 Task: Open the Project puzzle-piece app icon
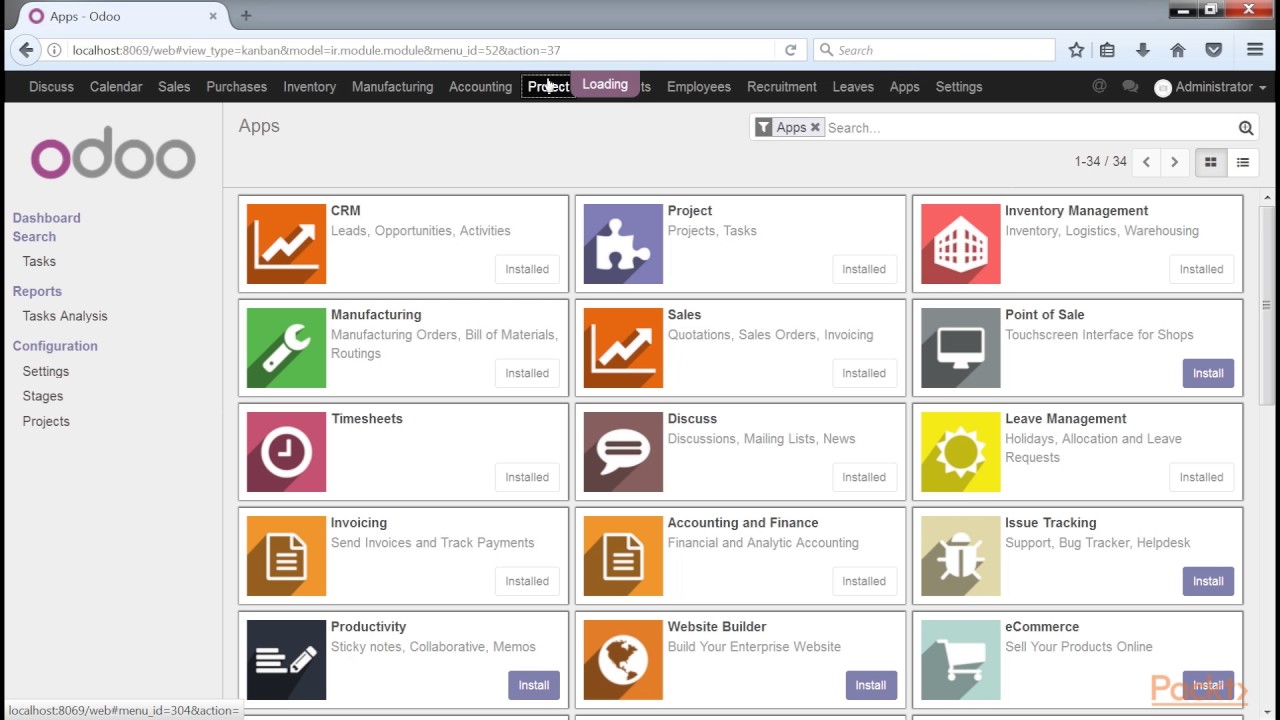pyautogui.click(x=623, y=244)
